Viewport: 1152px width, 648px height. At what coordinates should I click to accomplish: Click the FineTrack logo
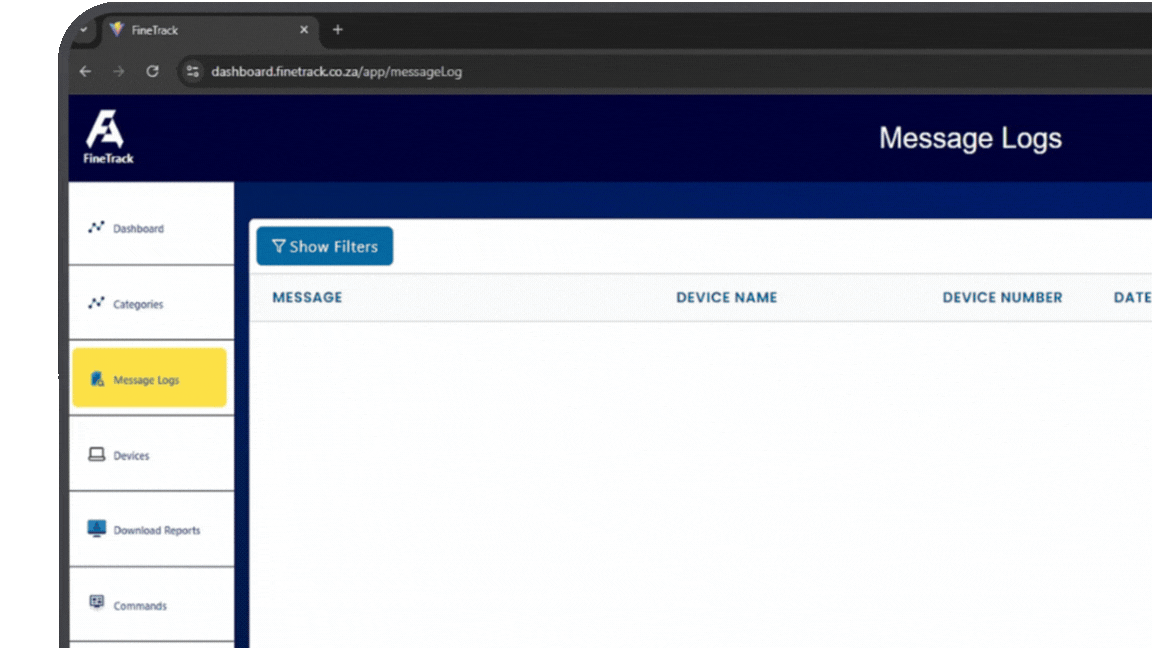tap(107, 134)
